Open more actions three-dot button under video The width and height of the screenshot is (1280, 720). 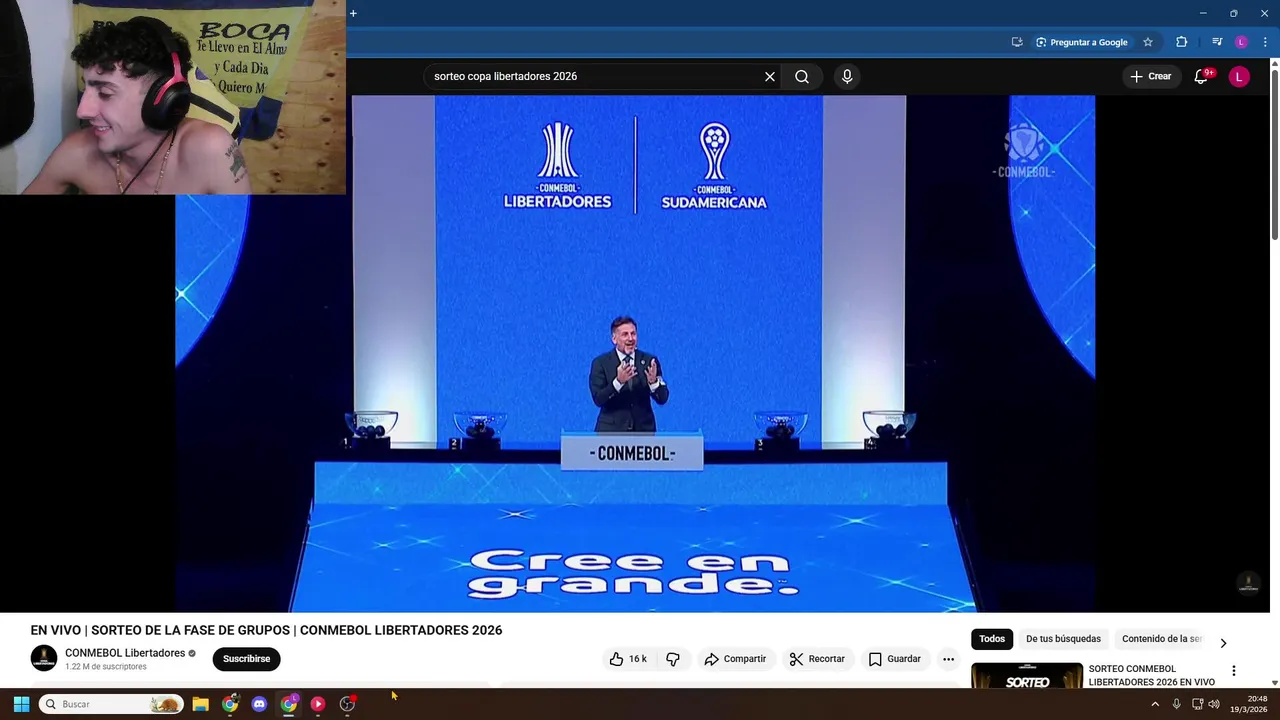click(948, 659)
